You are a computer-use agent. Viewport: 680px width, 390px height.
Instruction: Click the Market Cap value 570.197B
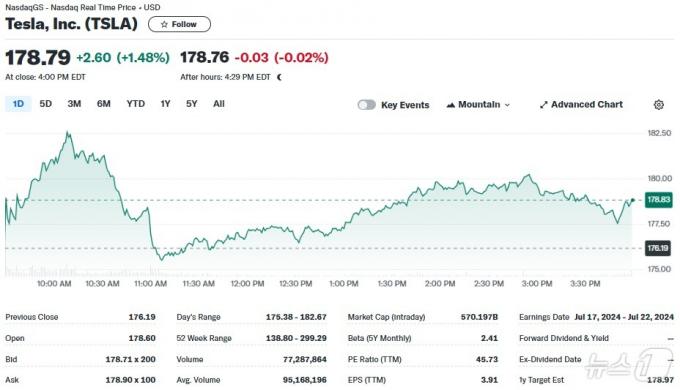pyautogui.click(x=479, y=317)
